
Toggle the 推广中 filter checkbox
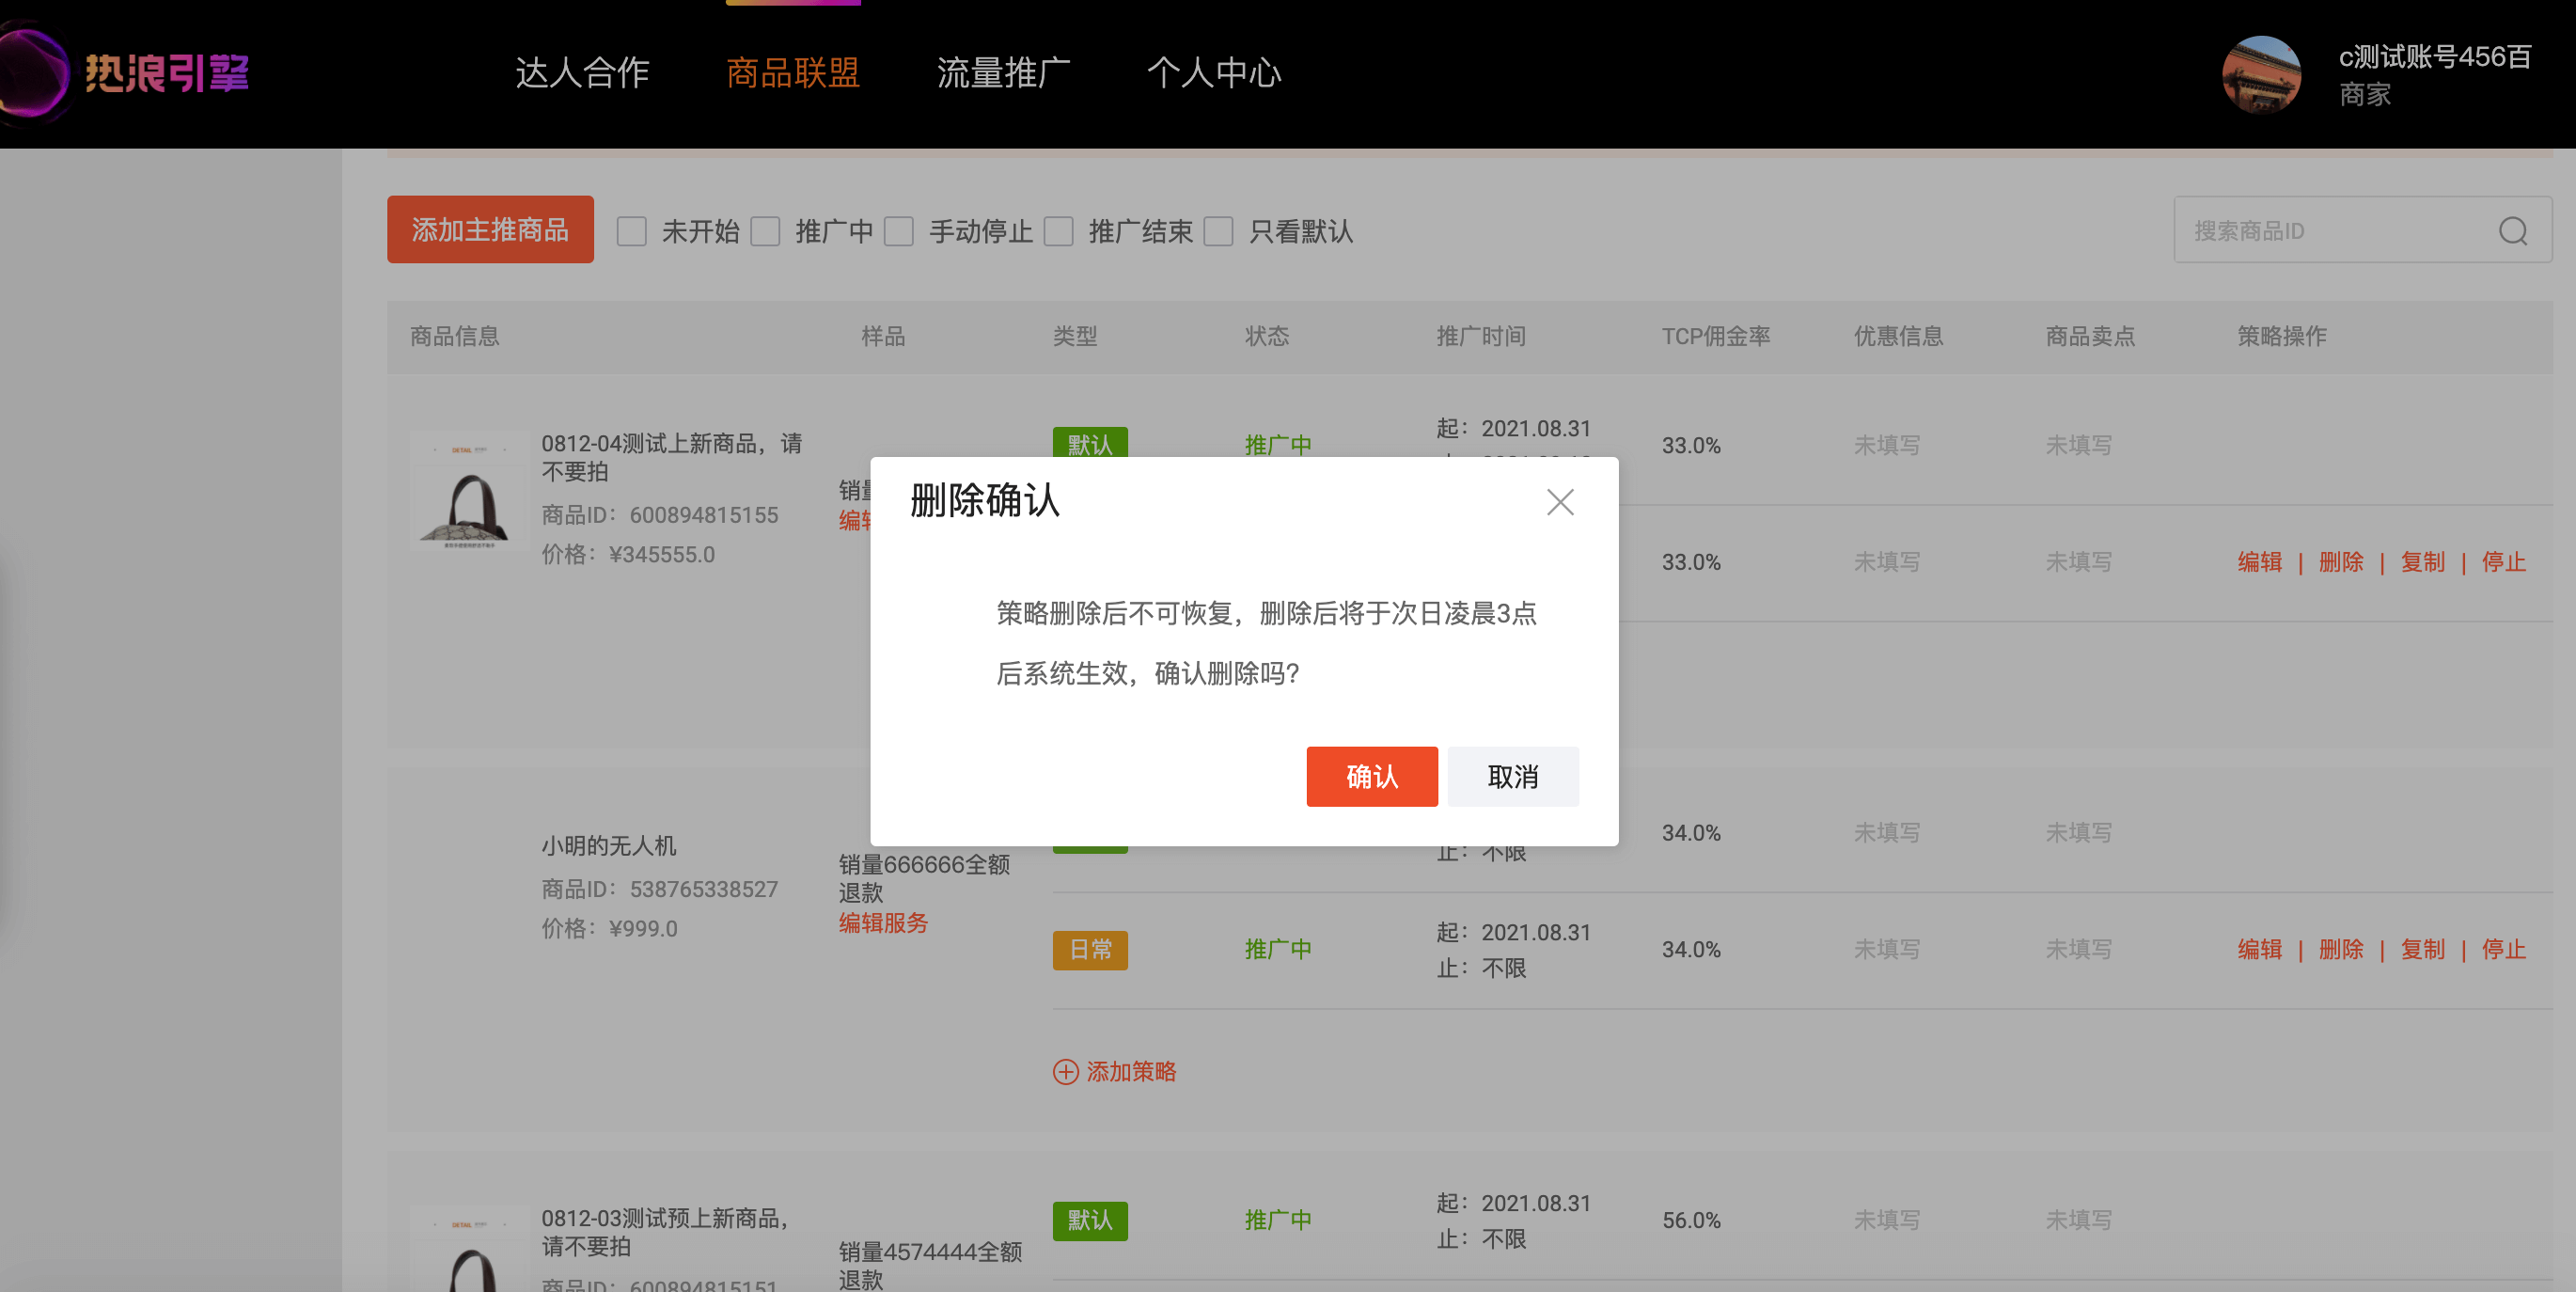765,232
